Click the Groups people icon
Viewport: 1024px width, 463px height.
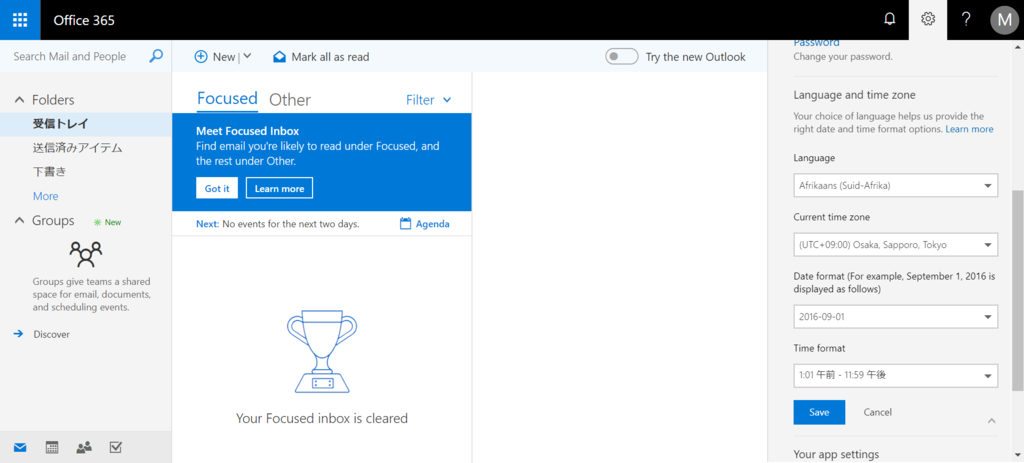pos(86,254)
